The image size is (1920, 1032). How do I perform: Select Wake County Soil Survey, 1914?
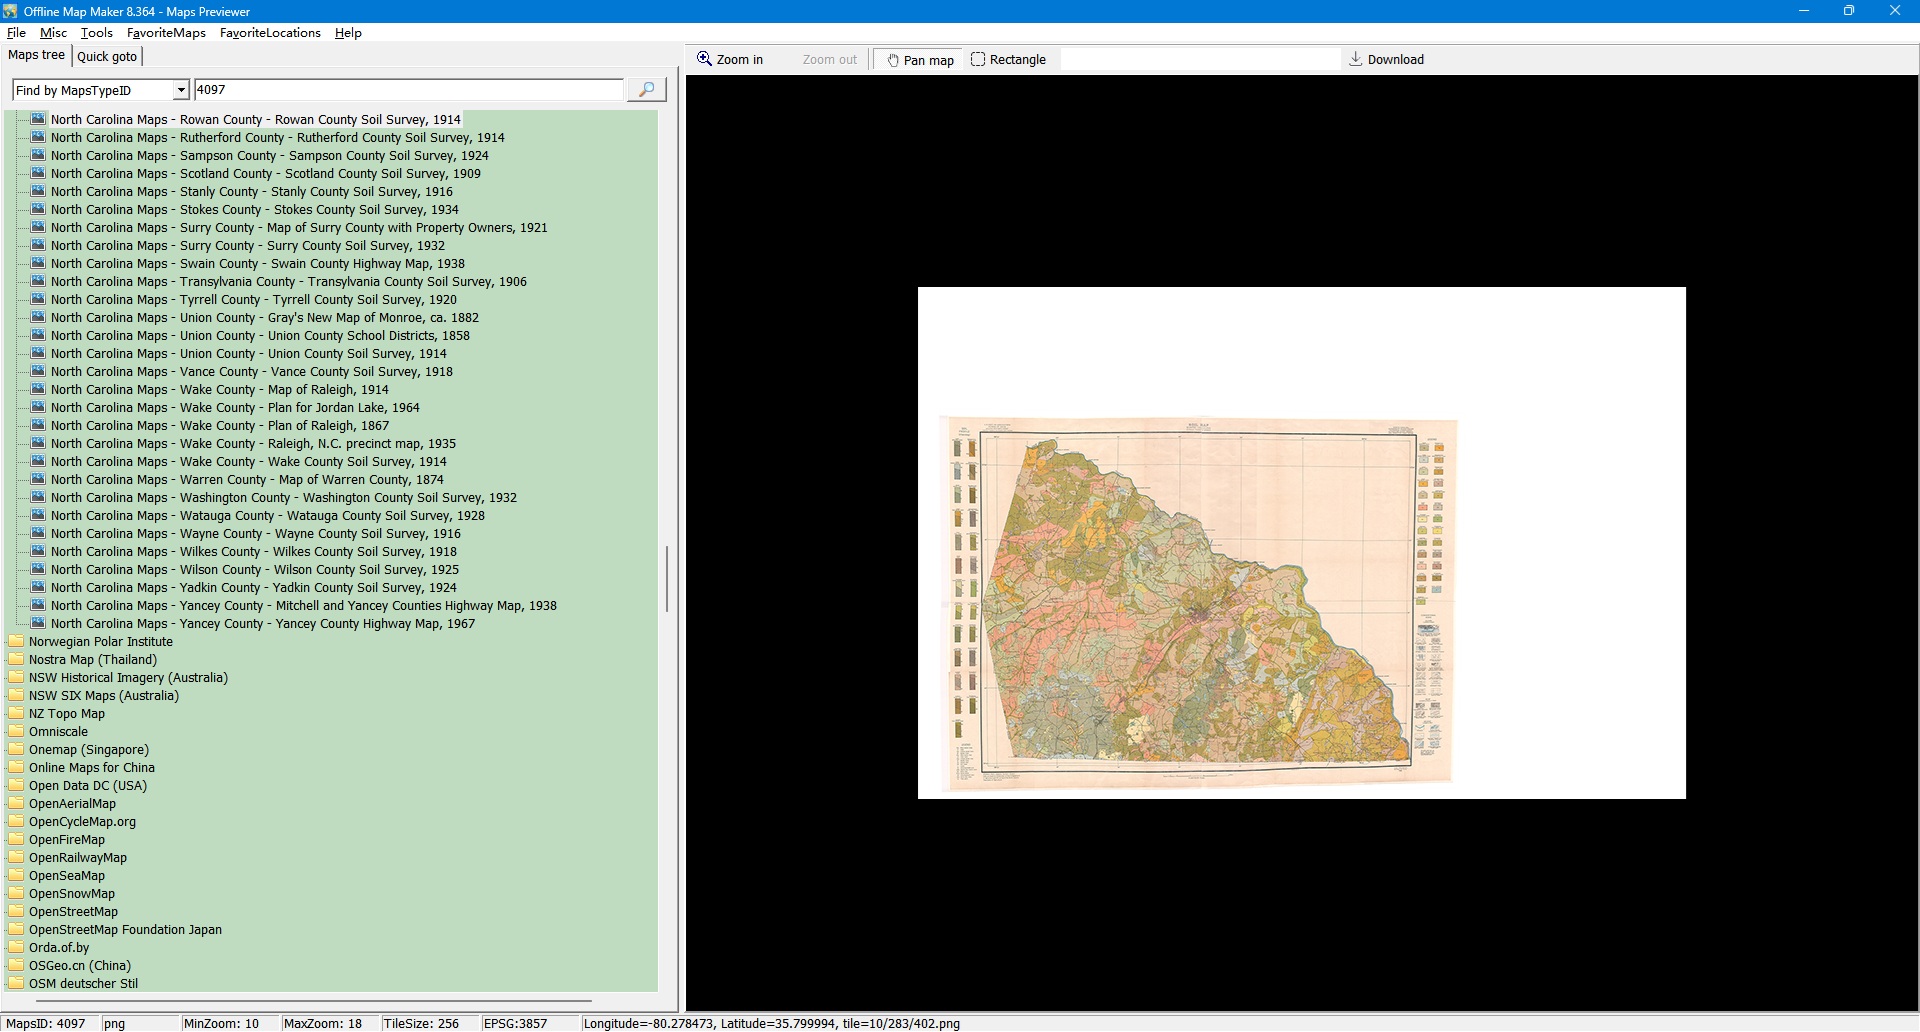point(248,462)
